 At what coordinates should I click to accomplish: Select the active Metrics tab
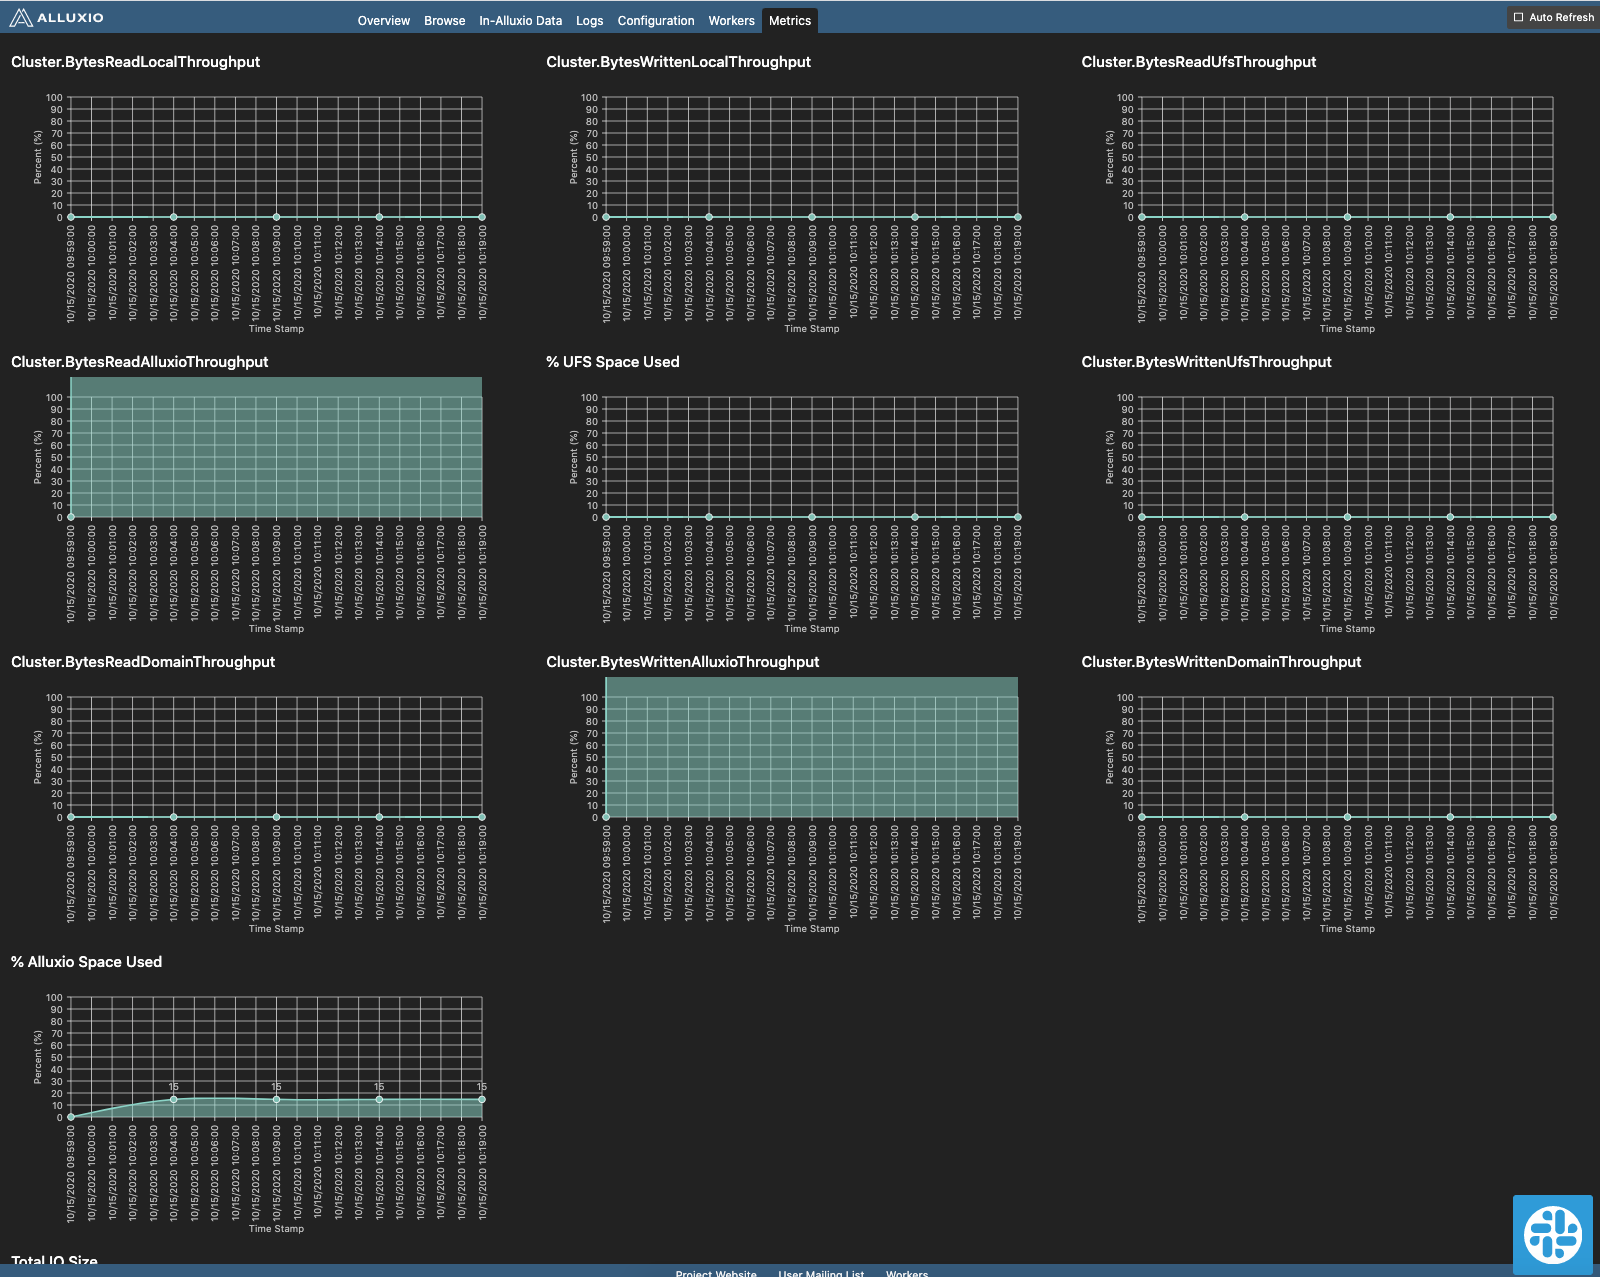[x=789, y=21]
